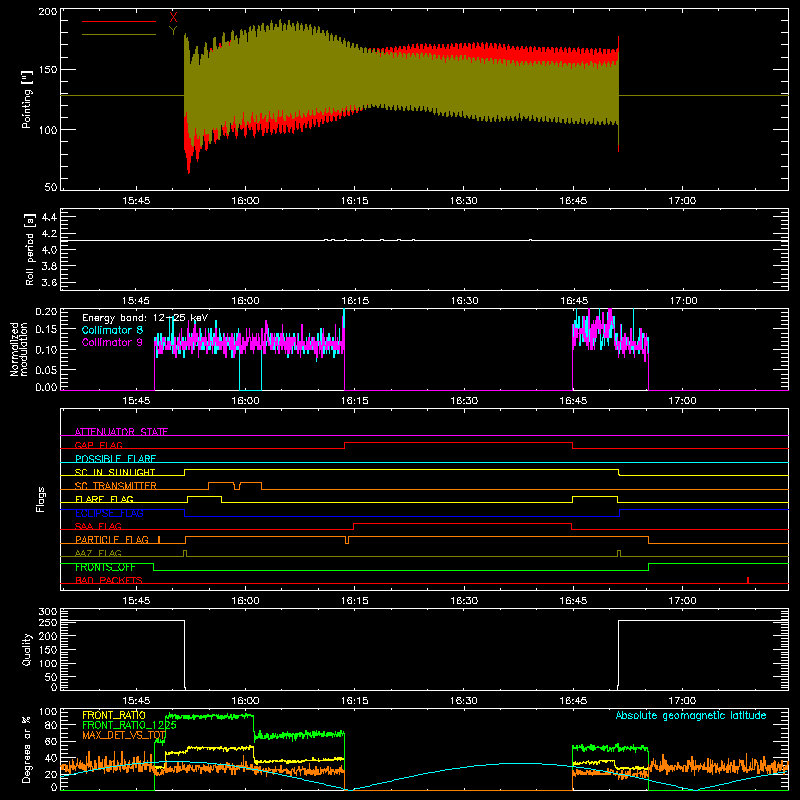800x800 pixels.
Task: Select the FRONT_RATIO_1225 legend label
Action: (x=129, y=725)
